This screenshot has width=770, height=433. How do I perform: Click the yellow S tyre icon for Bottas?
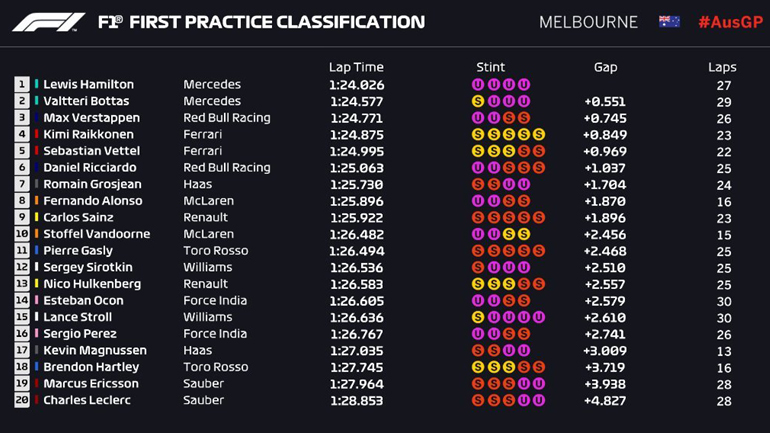pos(477,101)
